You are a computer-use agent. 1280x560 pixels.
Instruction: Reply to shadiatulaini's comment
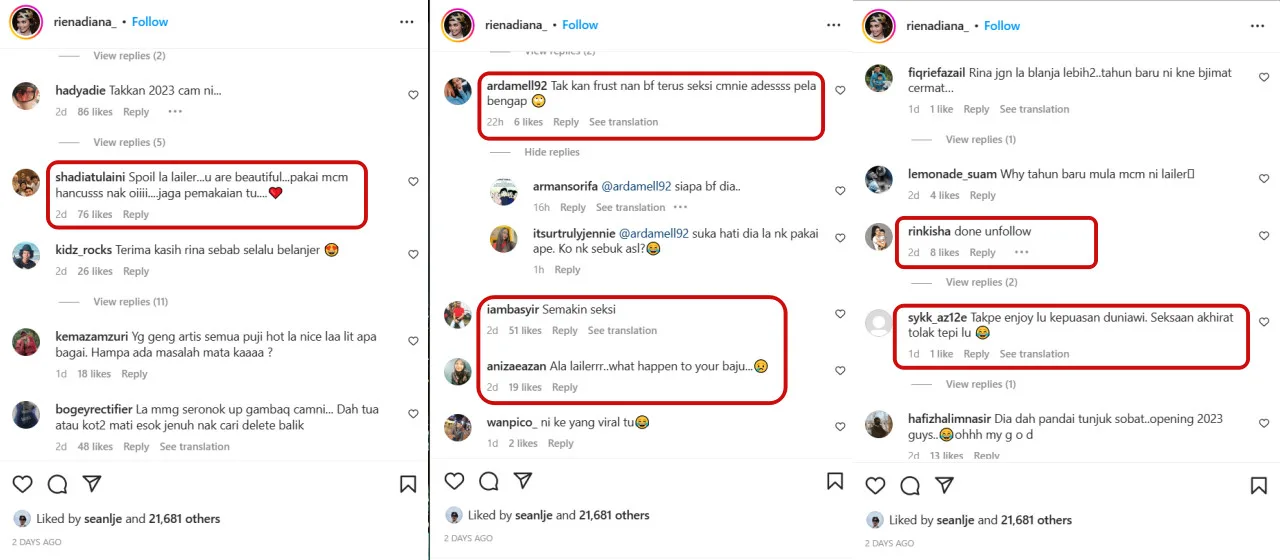click(x=136, y=214)
